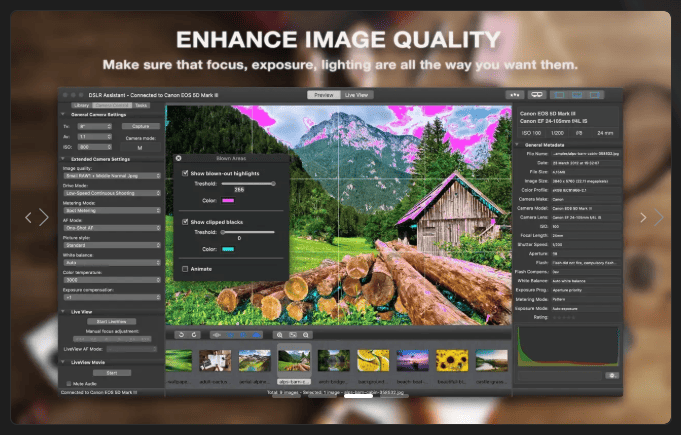Switch to the Tasks tab

tap(141, 105)
